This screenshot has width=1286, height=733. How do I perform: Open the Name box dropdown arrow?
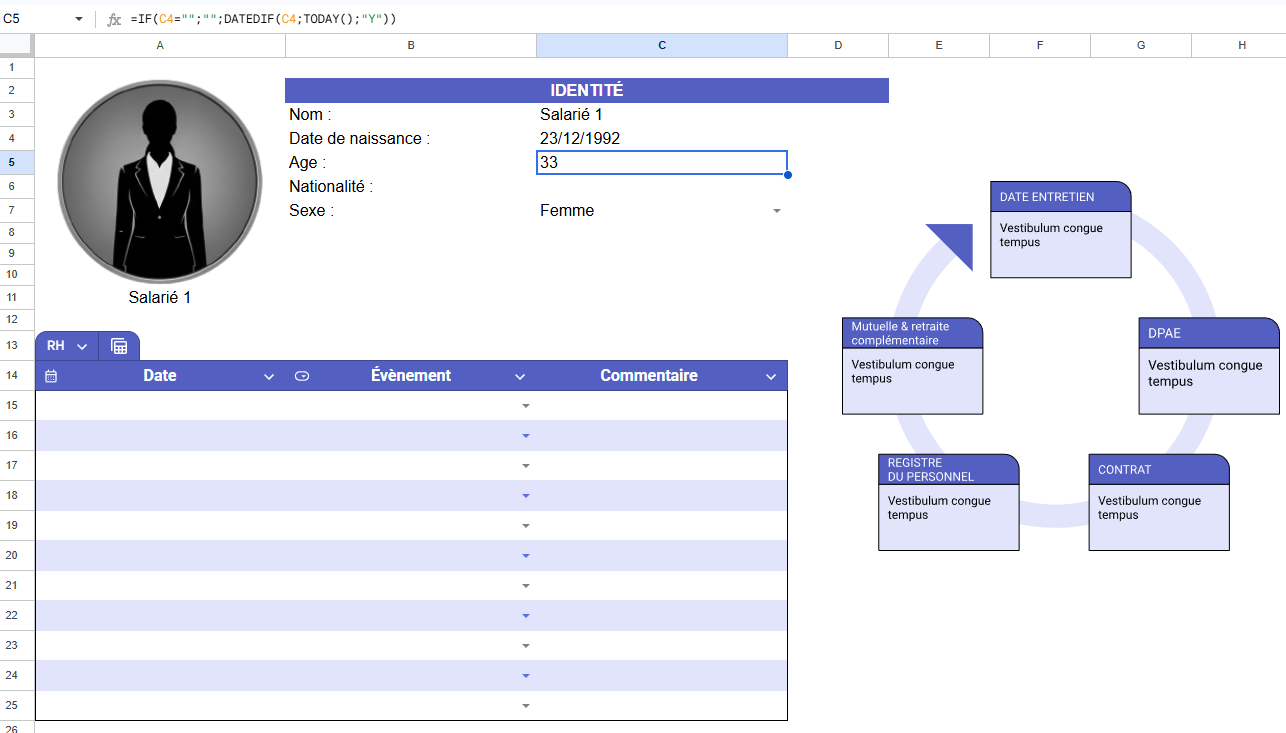point(79,19)
